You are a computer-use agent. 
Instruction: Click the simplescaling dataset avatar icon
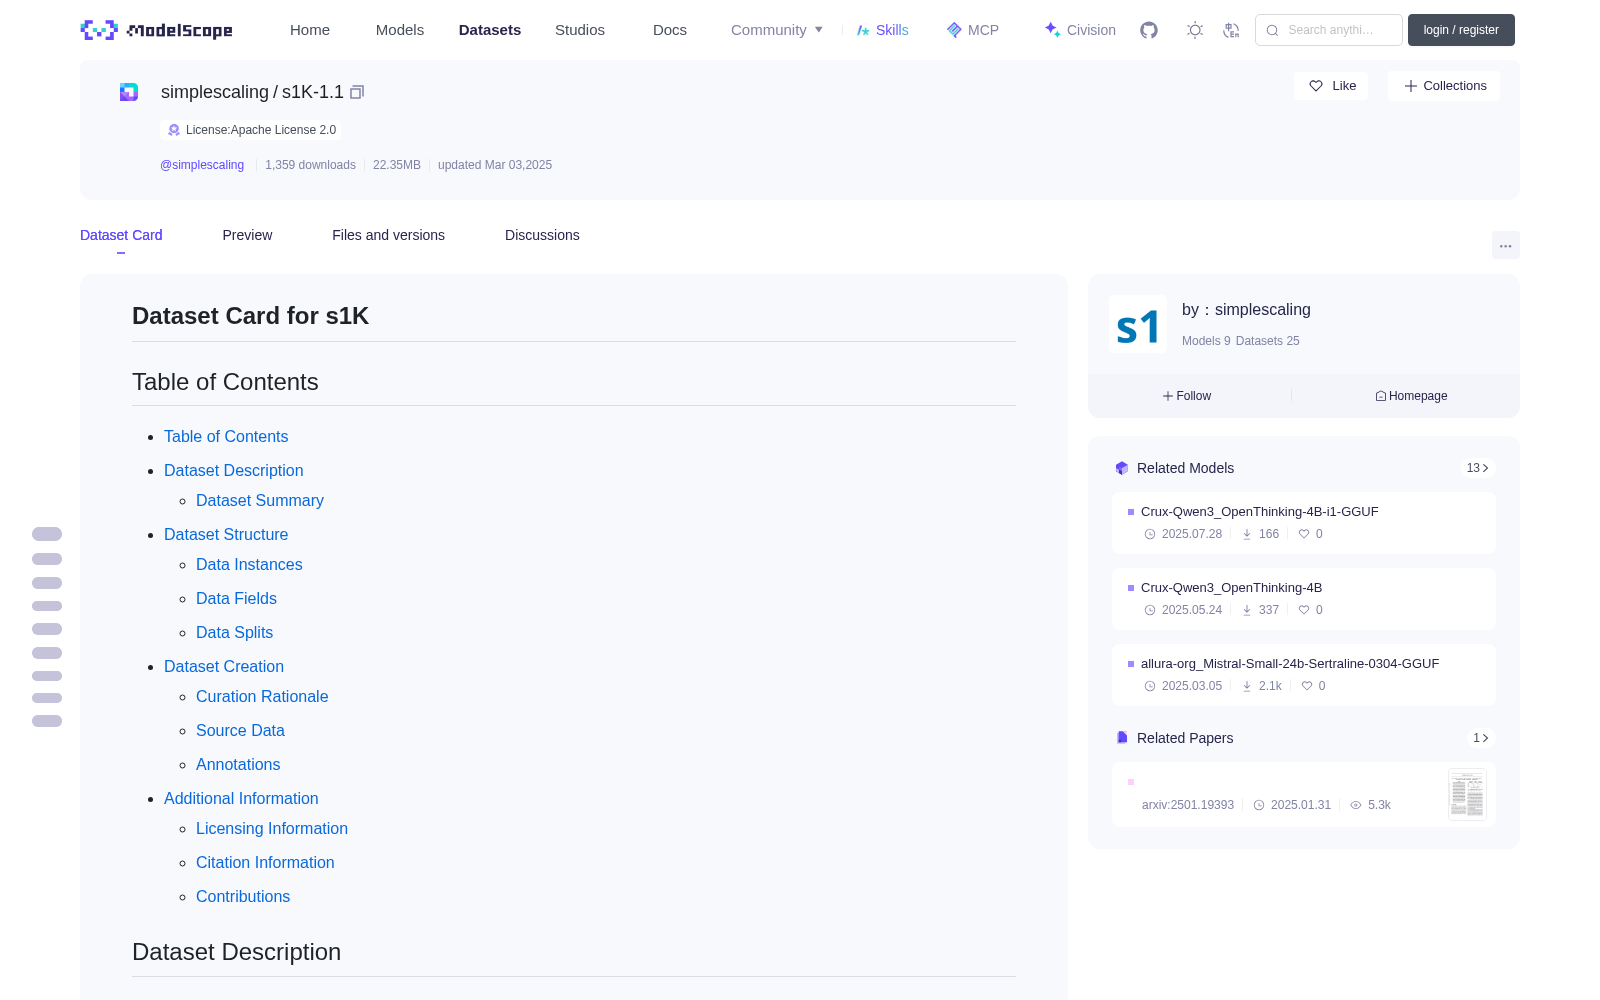click(129, 92)
